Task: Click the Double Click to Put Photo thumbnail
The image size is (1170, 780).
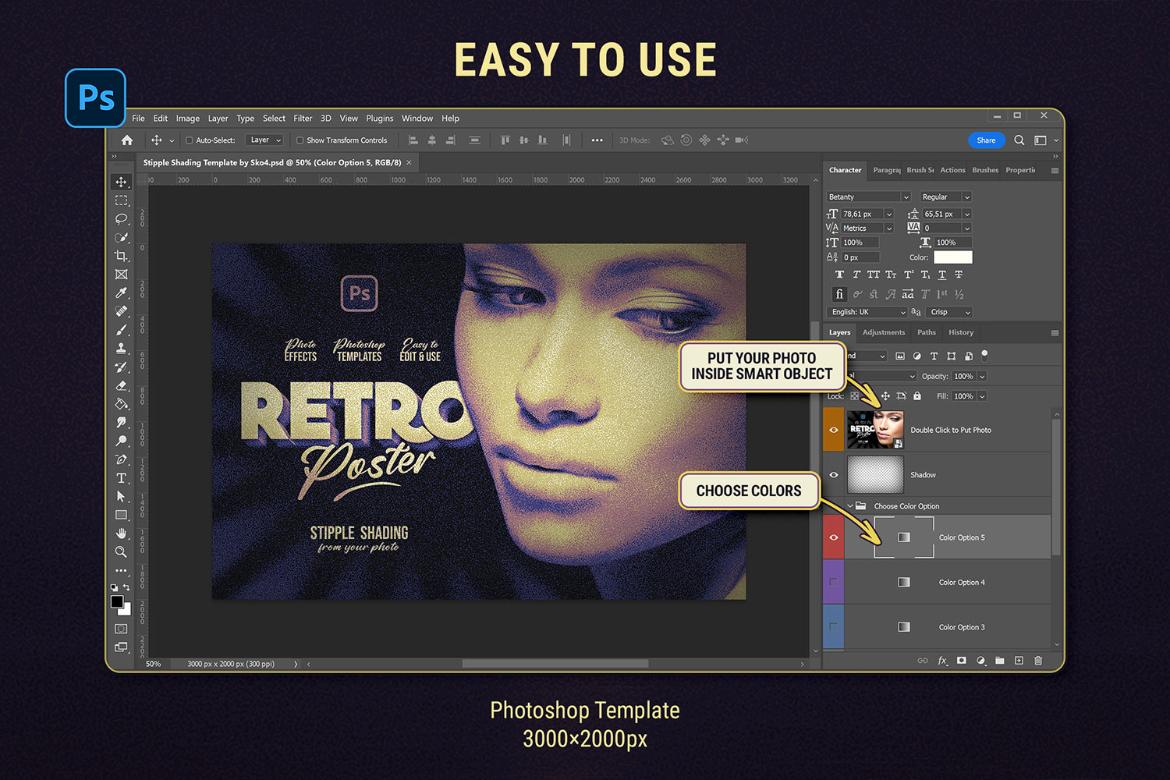Action: click(x=875, y=430)
